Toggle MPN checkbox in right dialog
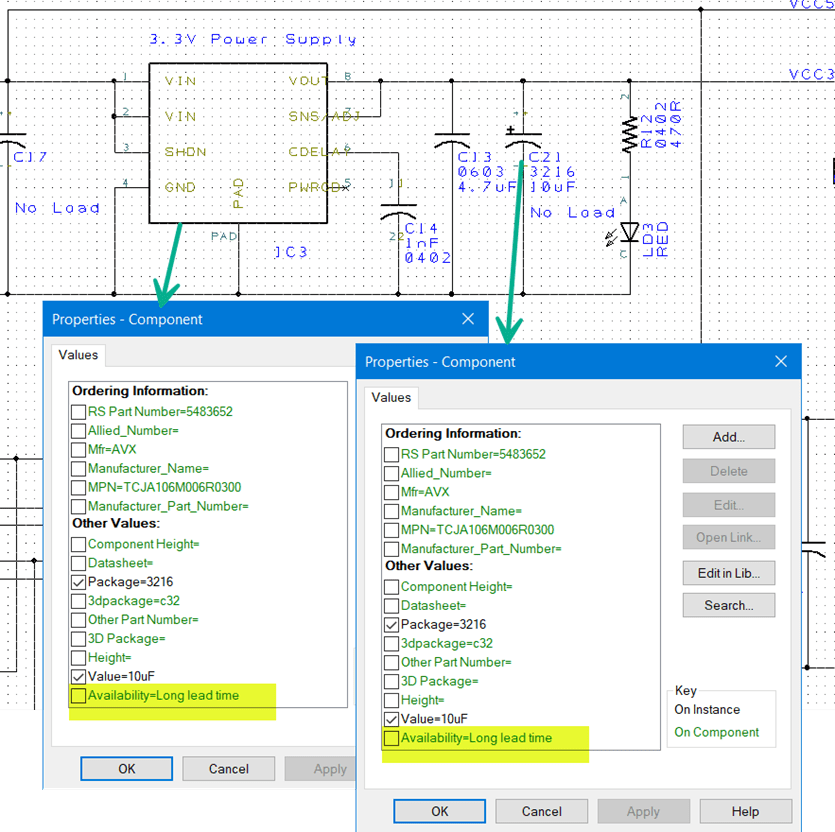The width and height of the screenshot is (835, 832). coord(391,530)
